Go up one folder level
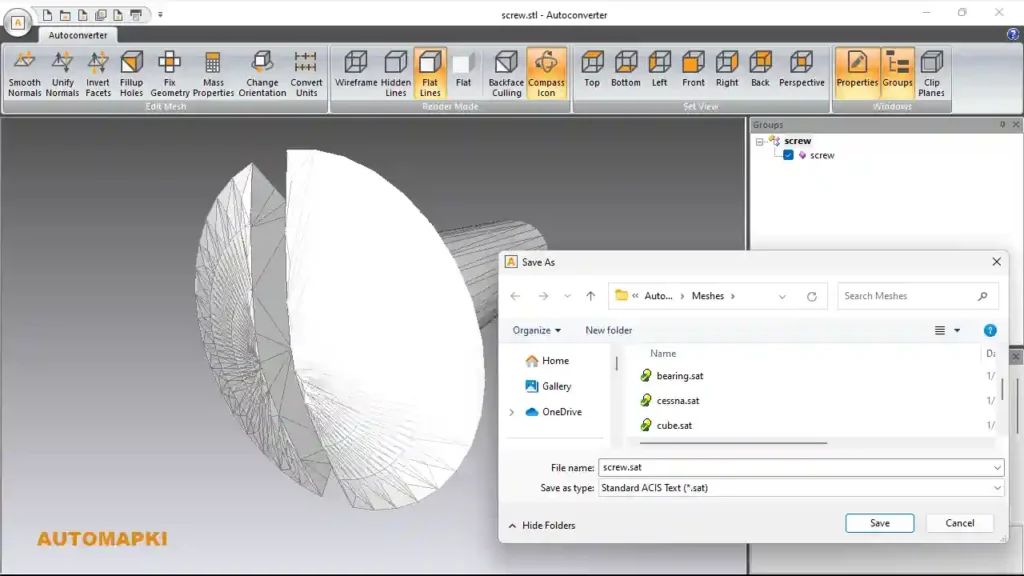Image resolution: width=1024 pixels, height=576 pixels. pyautogui.click(x=590, y=296)
